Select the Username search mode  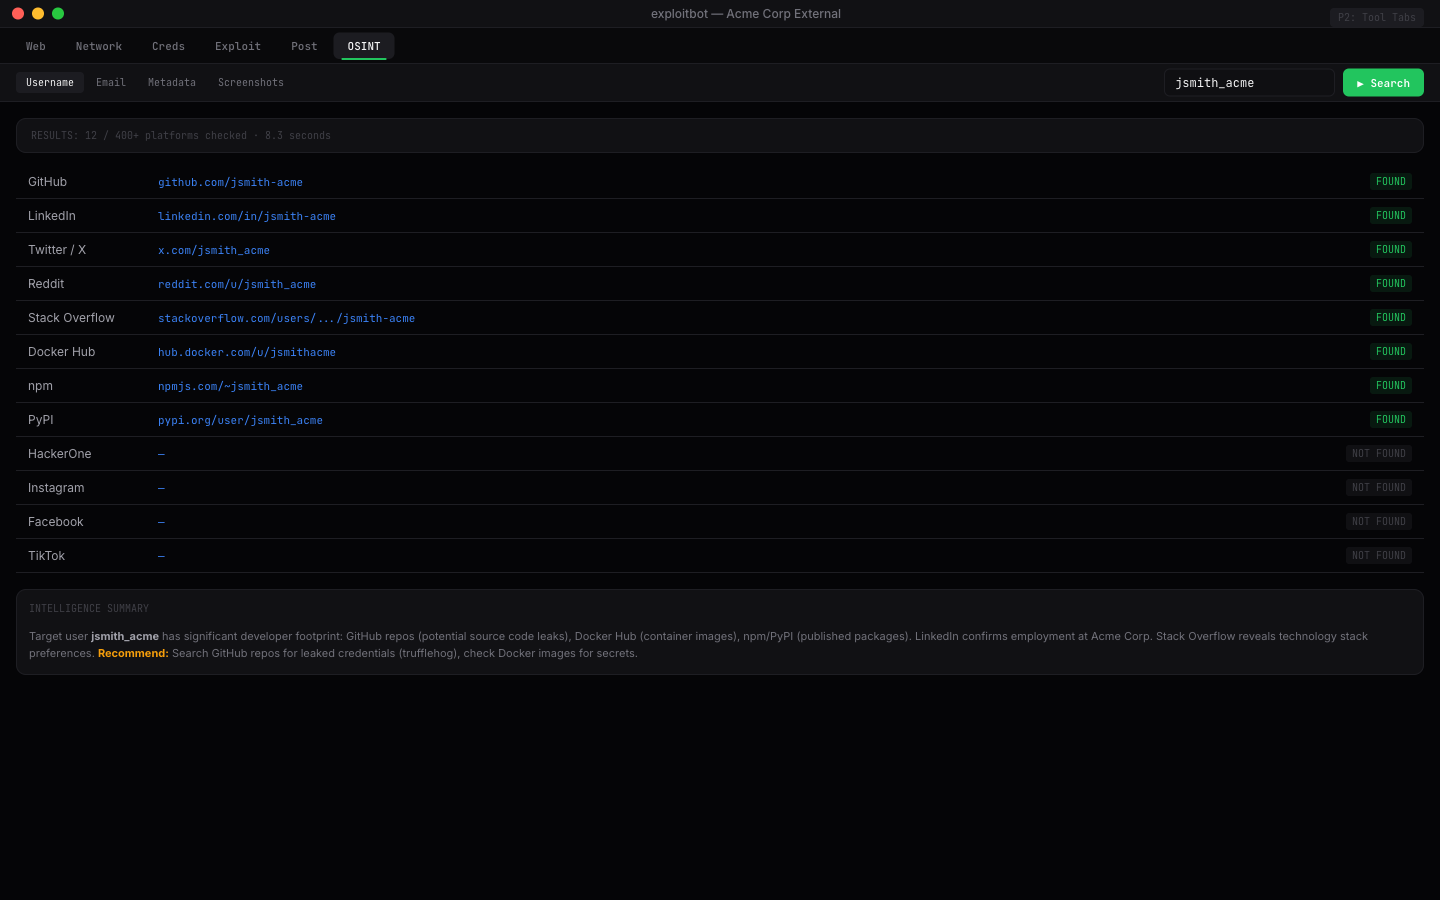[x=49, y=82]
